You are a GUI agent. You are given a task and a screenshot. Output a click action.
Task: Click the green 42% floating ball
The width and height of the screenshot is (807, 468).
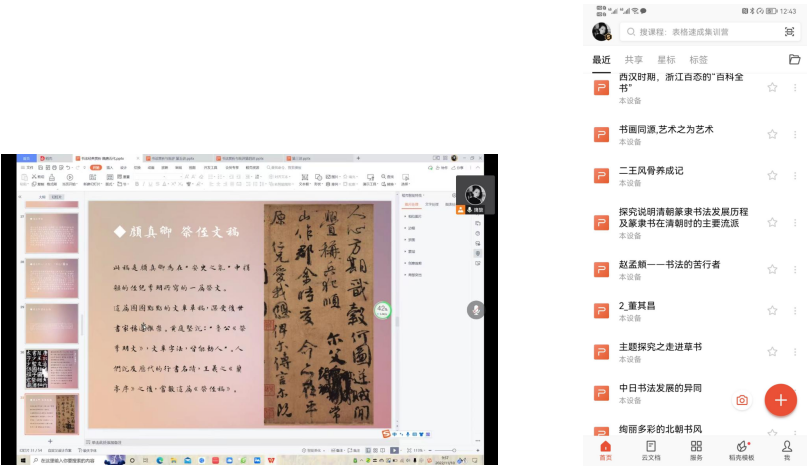pos(382,310)
